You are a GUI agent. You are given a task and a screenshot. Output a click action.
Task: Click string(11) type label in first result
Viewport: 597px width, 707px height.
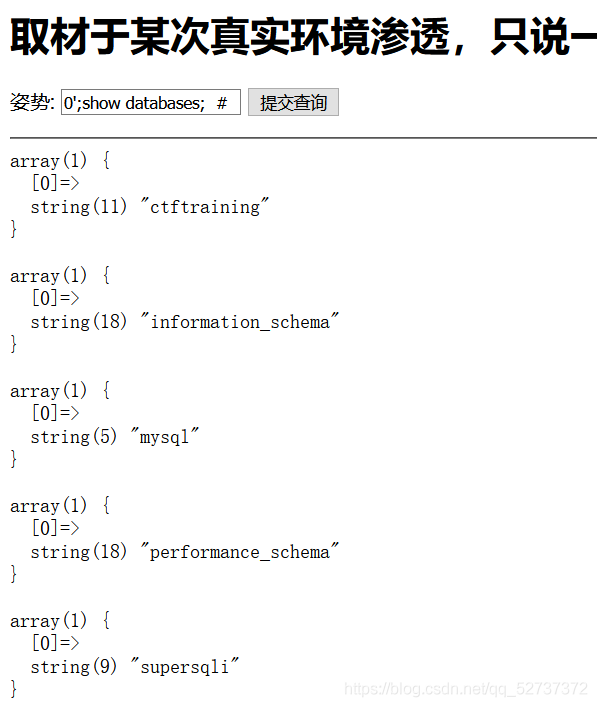click(x=79, y=207)
